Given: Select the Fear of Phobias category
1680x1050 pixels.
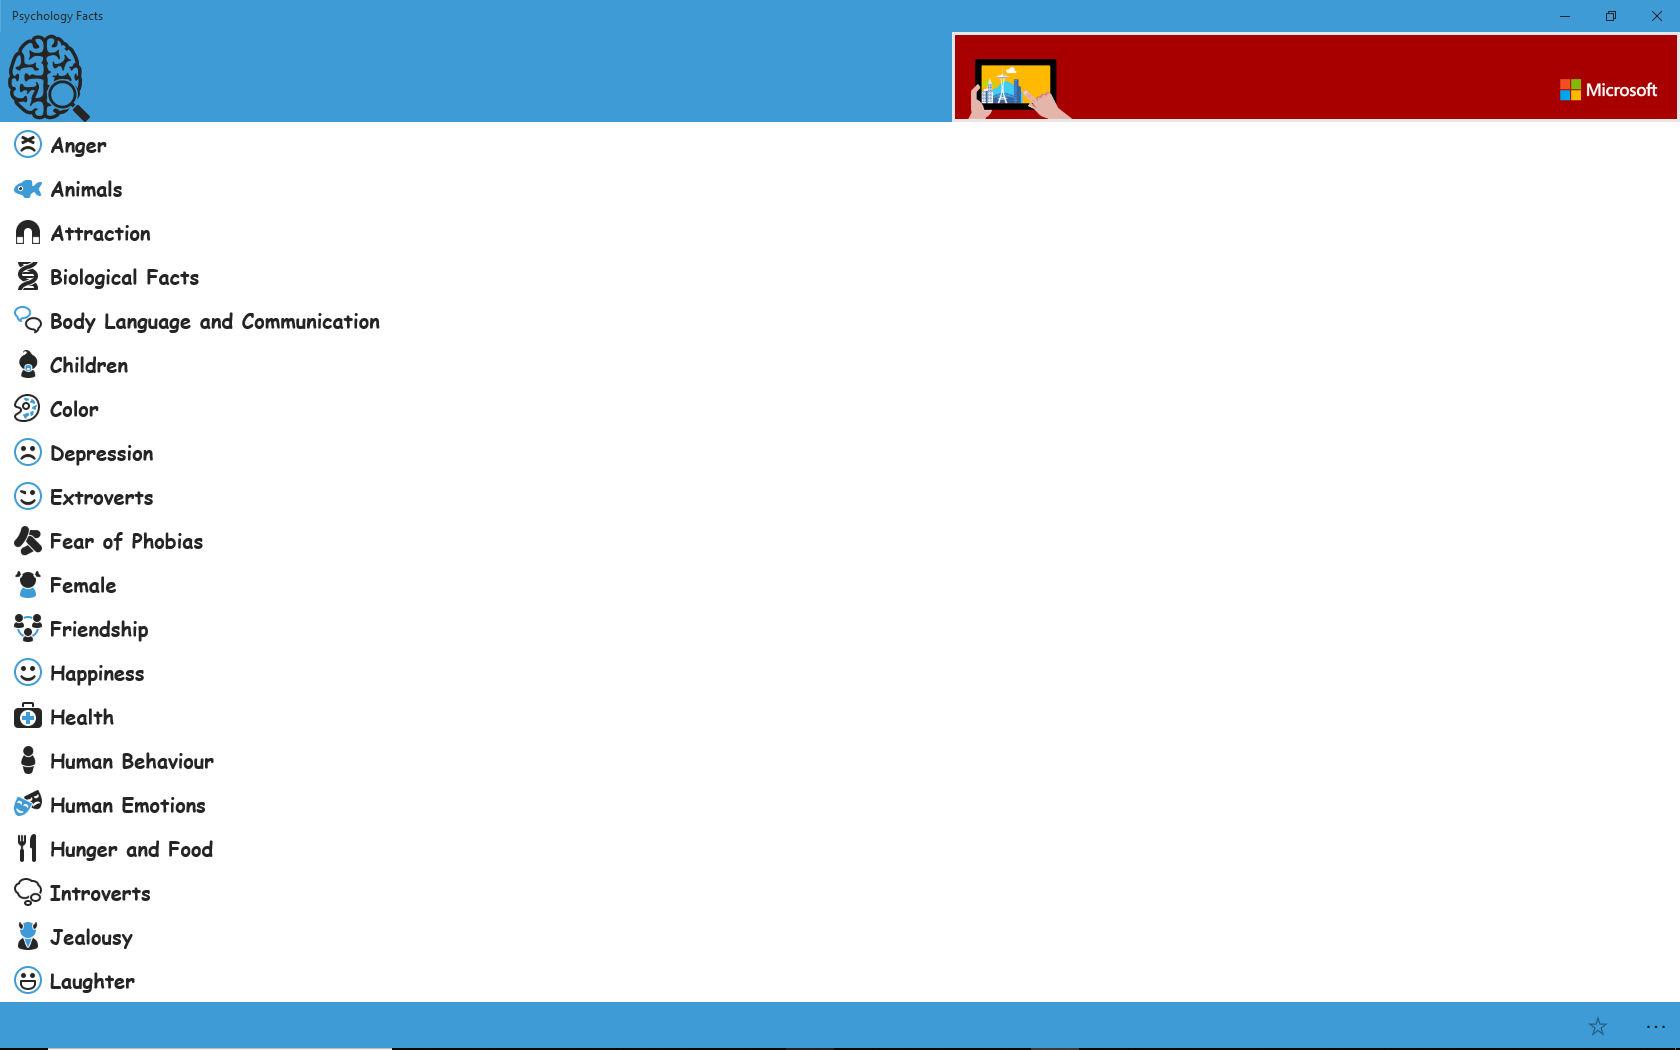Looking at the screenshot, I should click(125, 541).
